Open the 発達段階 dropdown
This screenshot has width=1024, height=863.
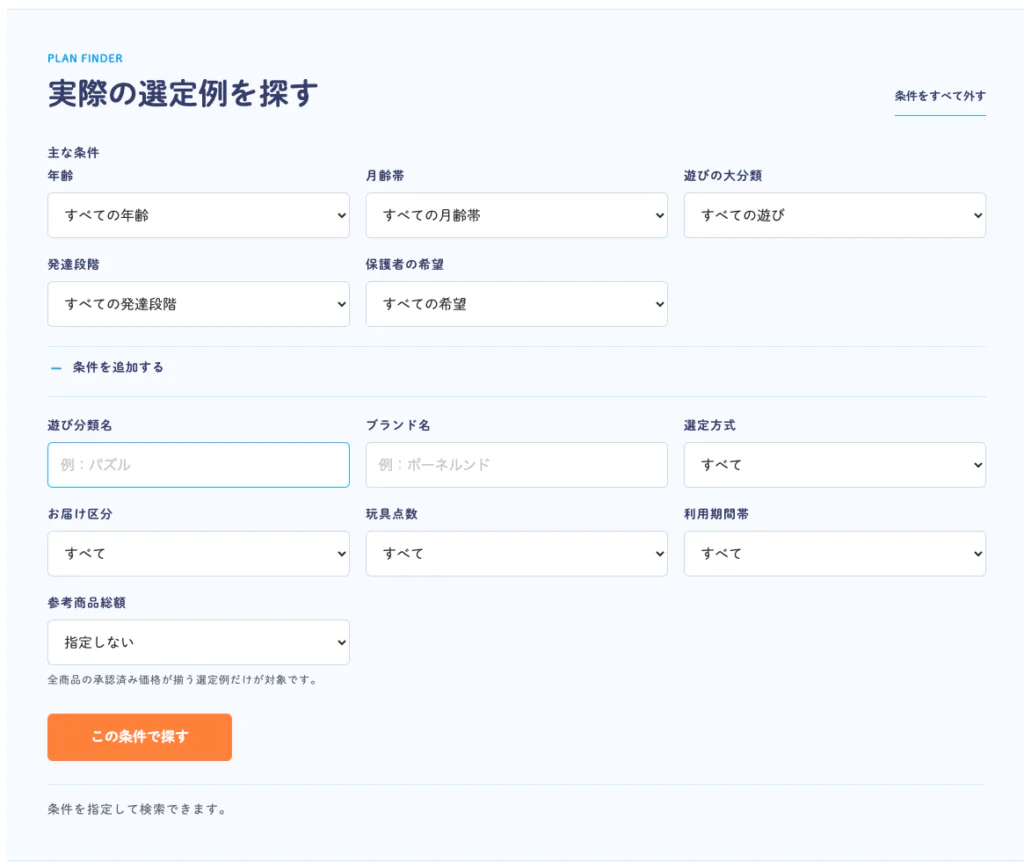pos(199,304)
